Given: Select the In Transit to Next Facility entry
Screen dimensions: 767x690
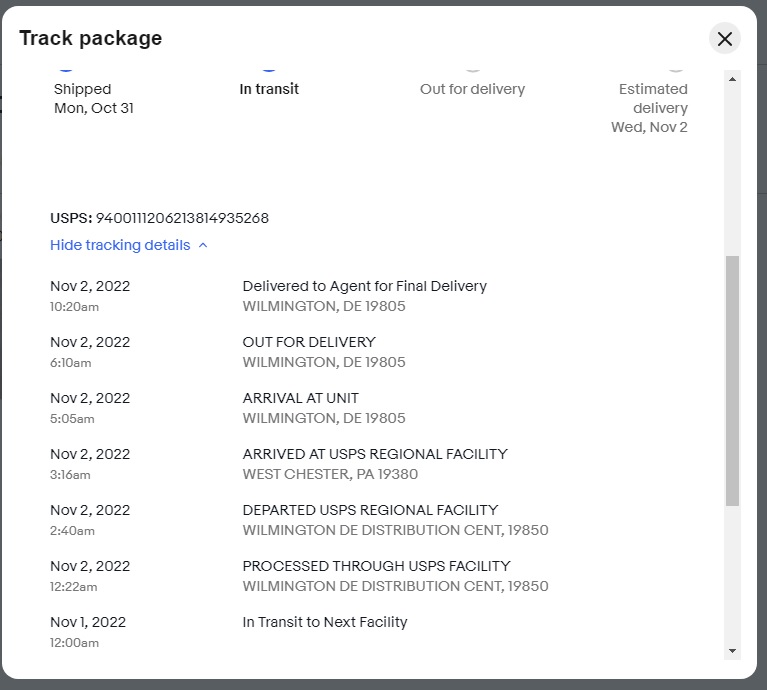Looking at the screenshot, I should click(x=325, y=622).
